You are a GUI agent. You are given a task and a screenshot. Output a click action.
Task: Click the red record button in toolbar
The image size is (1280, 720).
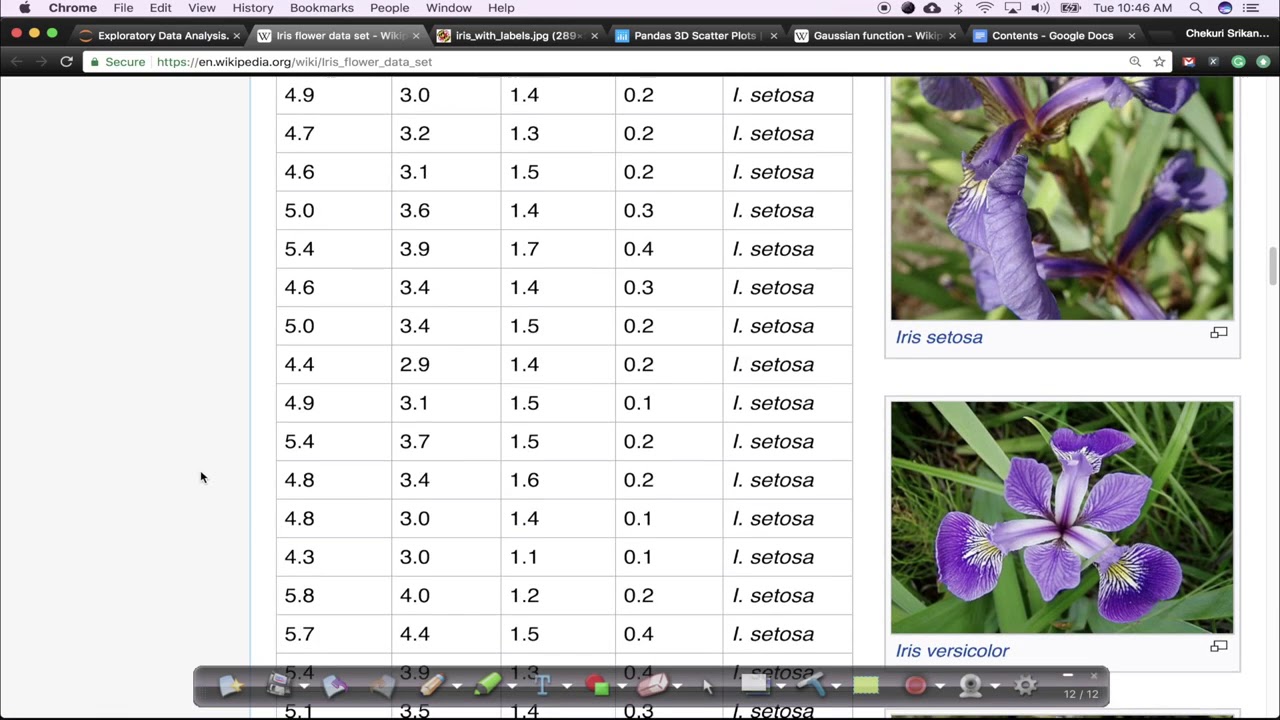[915, 686]
